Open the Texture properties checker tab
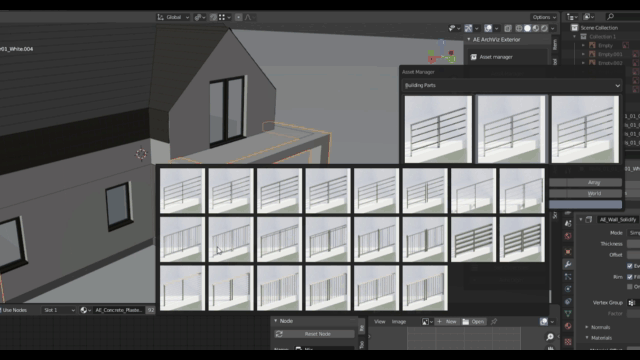640x360 pixels. [568, 342]
